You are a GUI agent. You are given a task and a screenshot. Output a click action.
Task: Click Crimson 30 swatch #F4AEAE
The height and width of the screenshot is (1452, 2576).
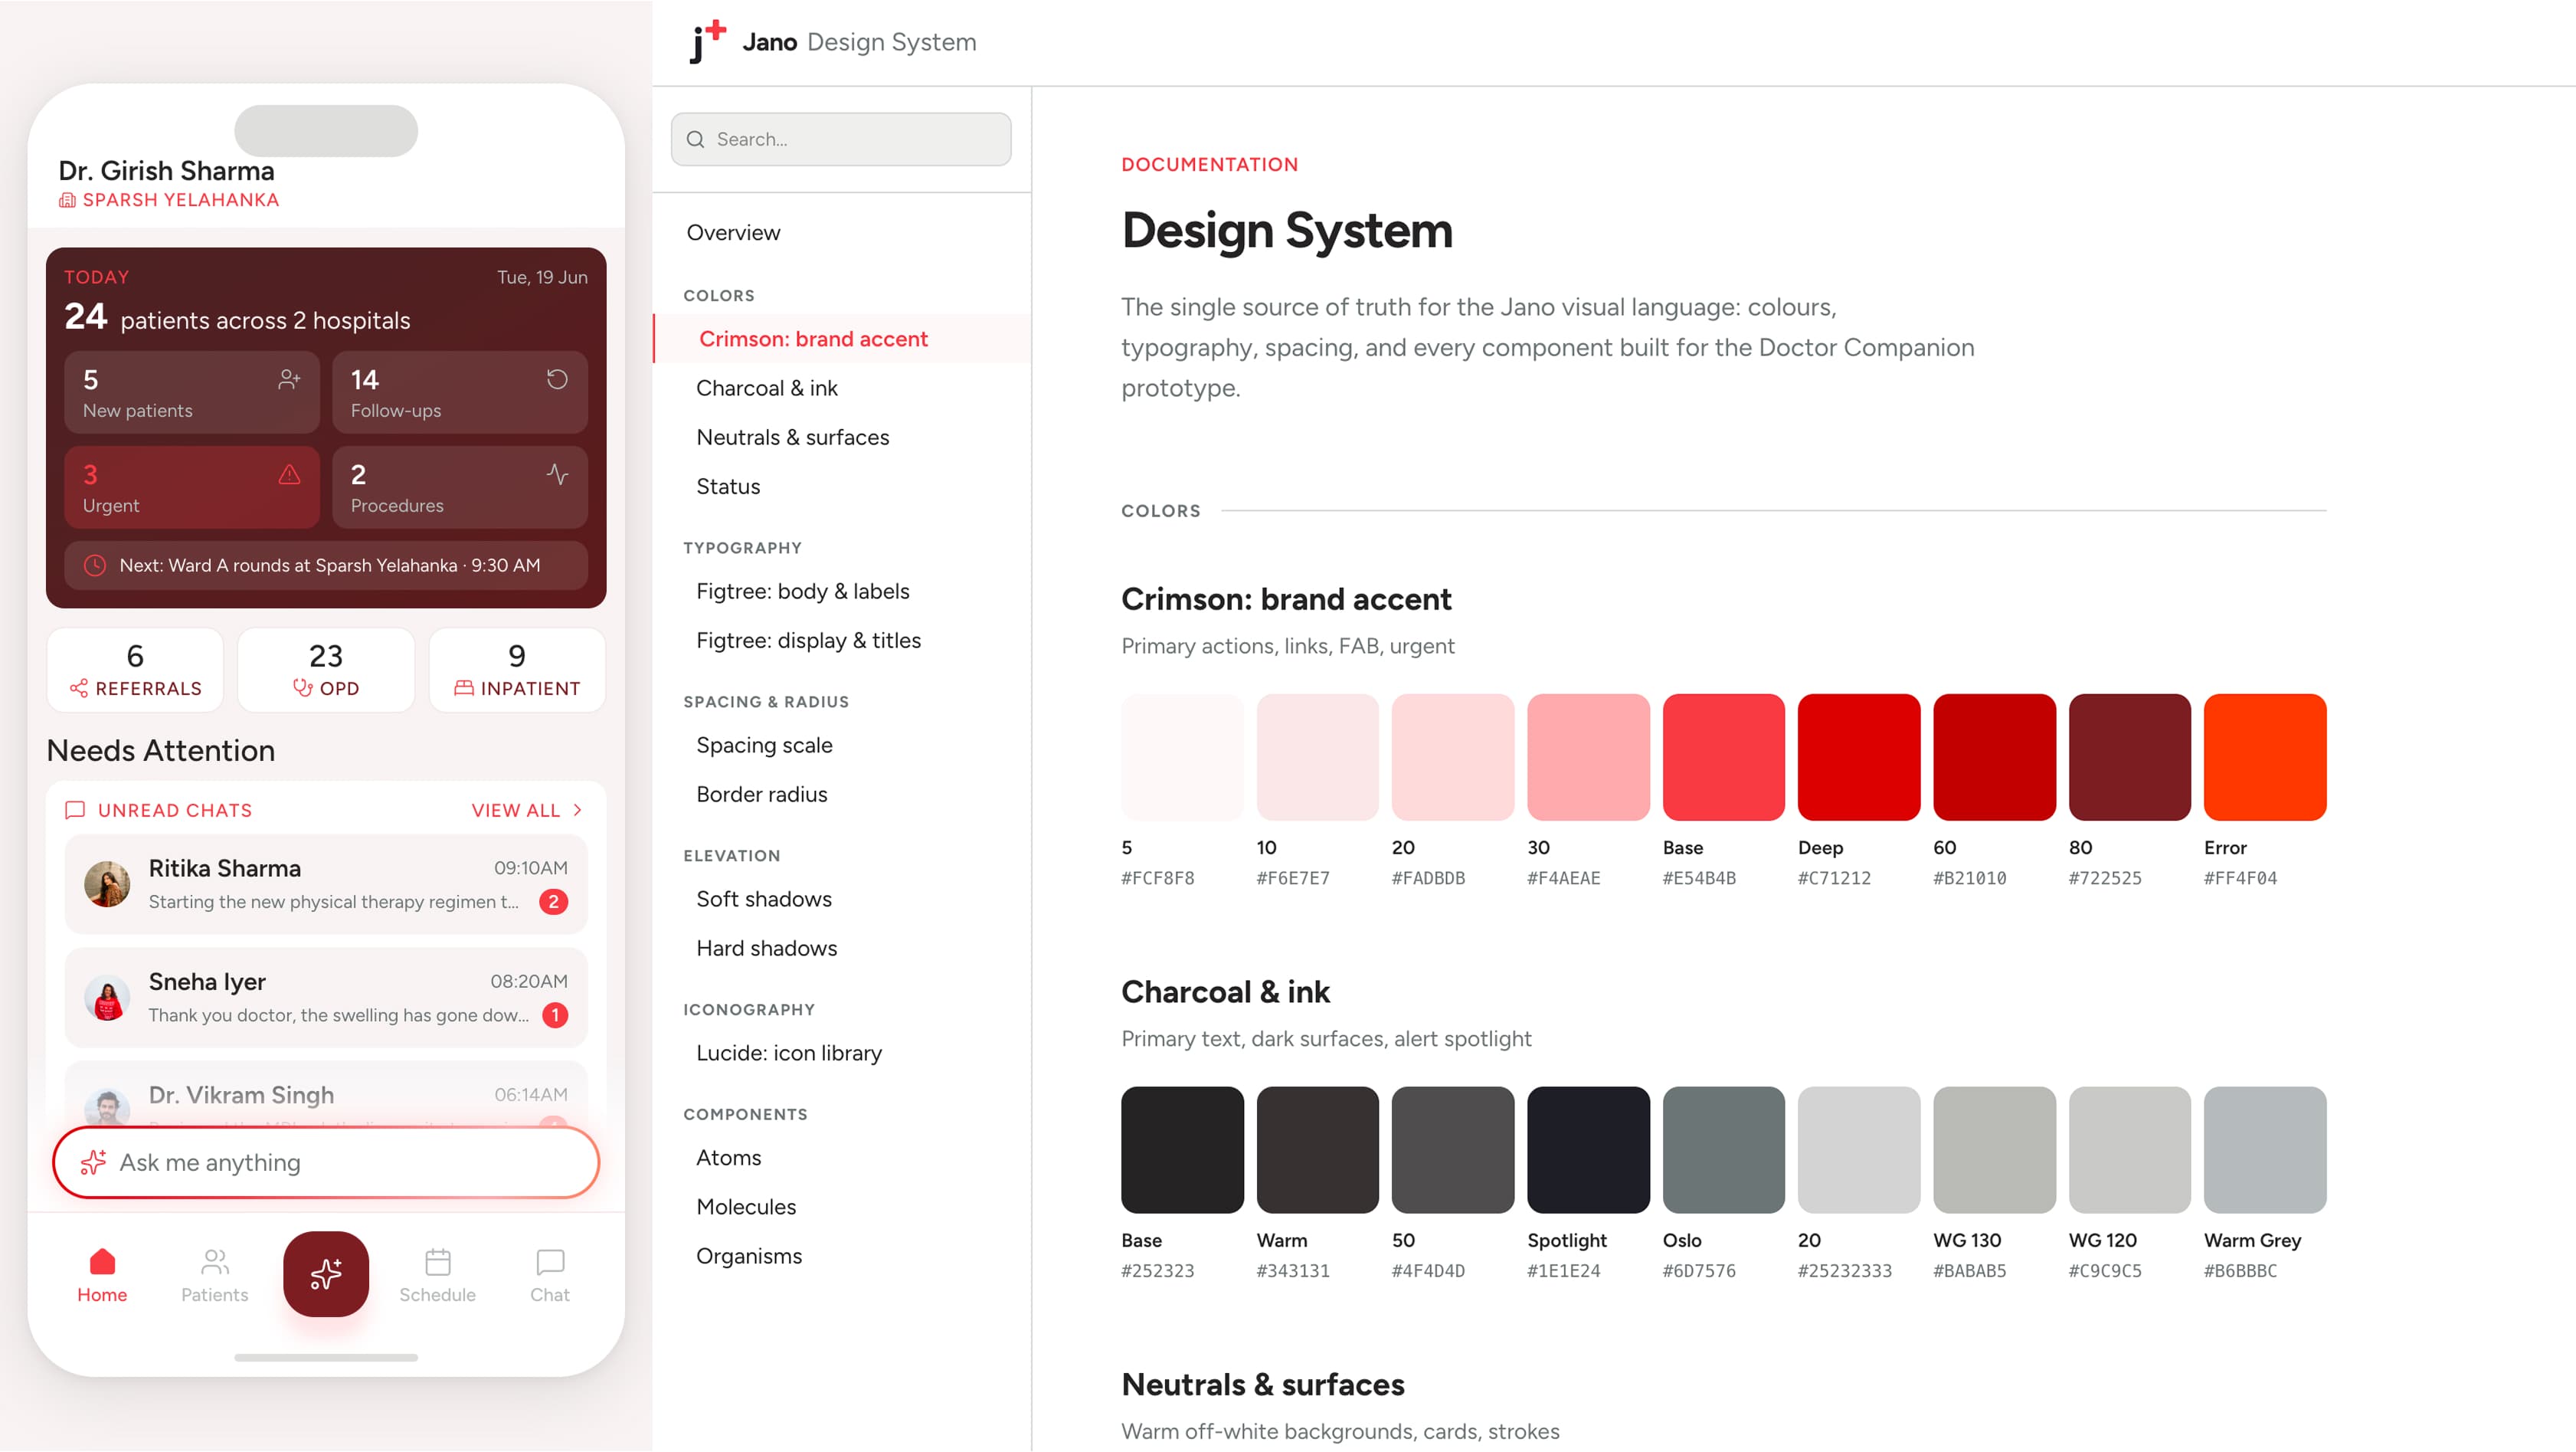tap(1588, 757)
